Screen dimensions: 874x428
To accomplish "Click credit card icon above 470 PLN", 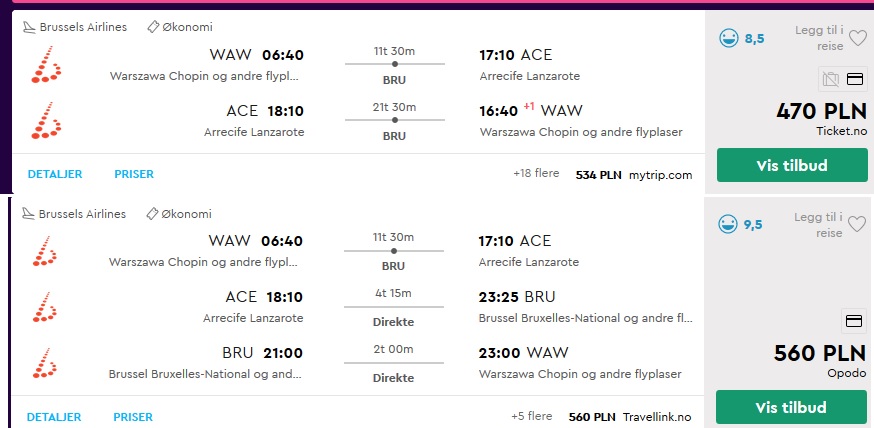I will coord(854,79).
